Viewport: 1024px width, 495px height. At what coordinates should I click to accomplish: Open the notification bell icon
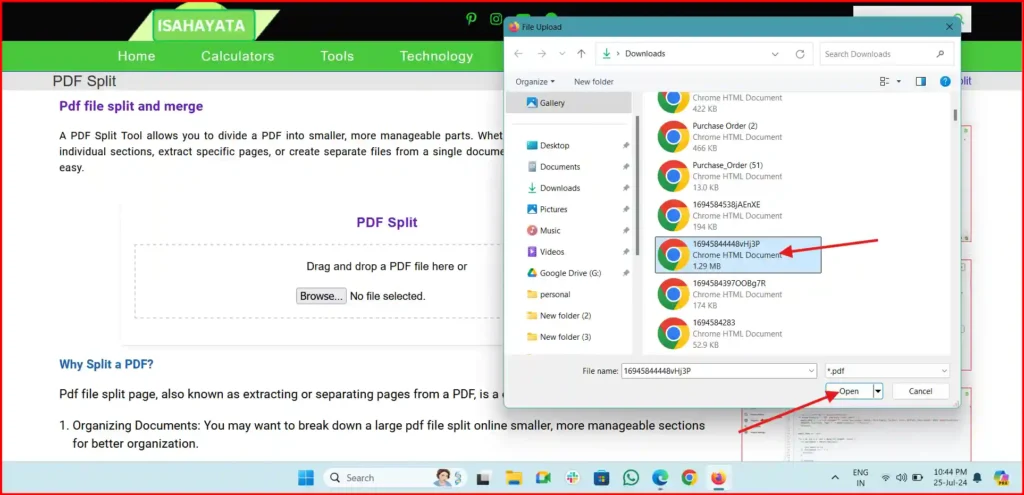tap(977, 477)
